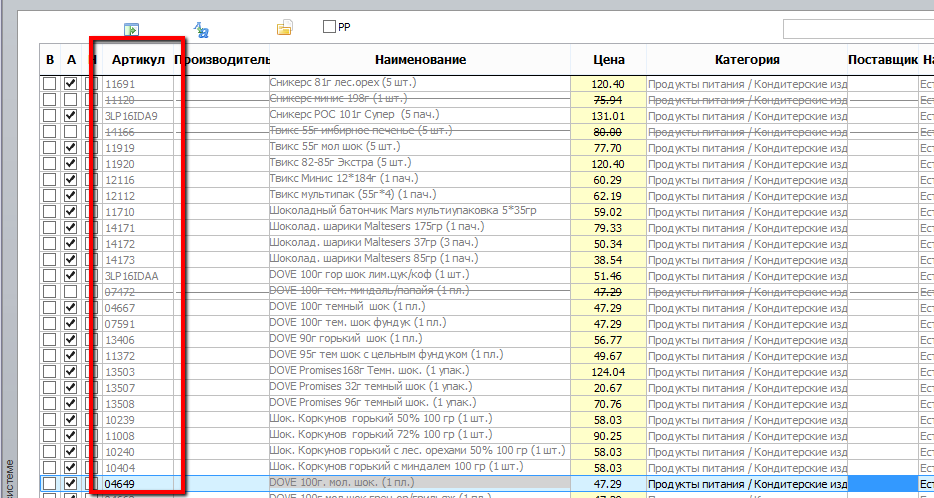Image resolution: width=934 pixels, height=498 pixels.
Task: Sort by the Производитель column header
Action: [222, 60]
